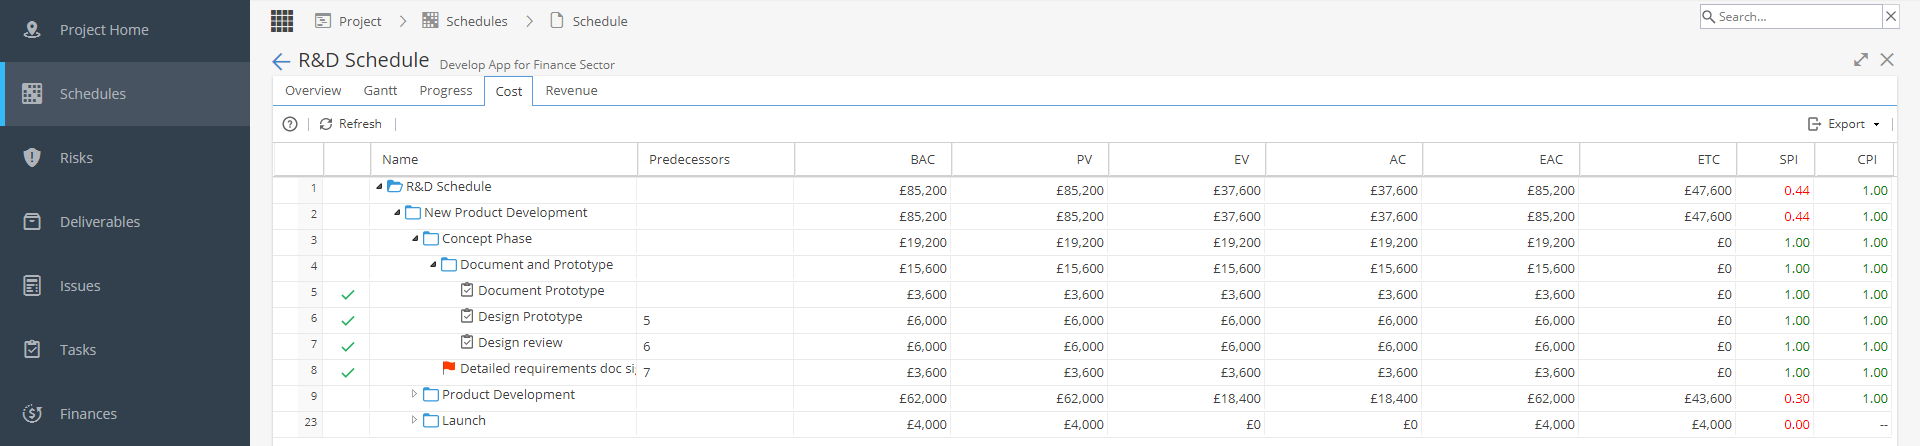This screenshot has width=1920, height=446.
Task: Click row number 23
Action: point(310,422)
